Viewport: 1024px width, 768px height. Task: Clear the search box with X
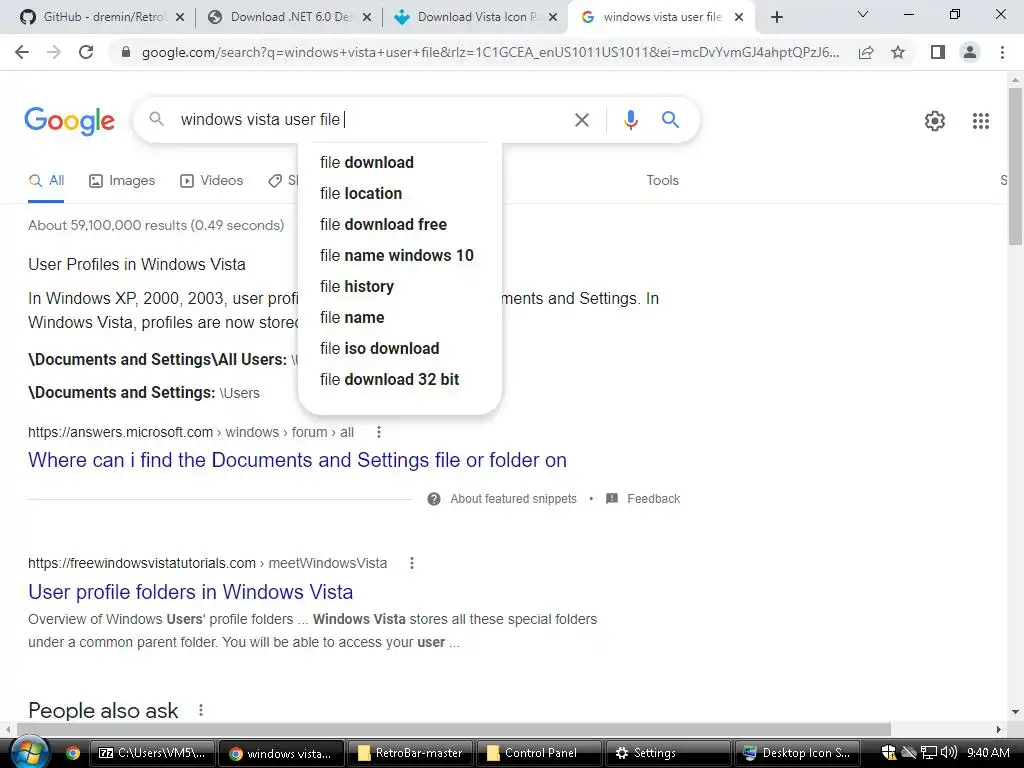581,120
